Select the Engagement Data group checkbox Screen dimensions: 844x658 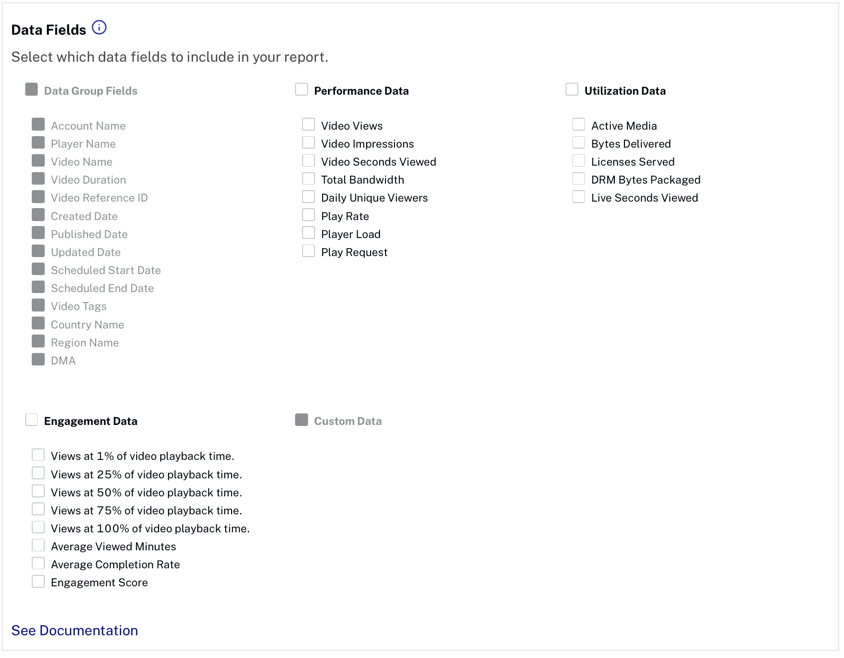tap(31, 420)
